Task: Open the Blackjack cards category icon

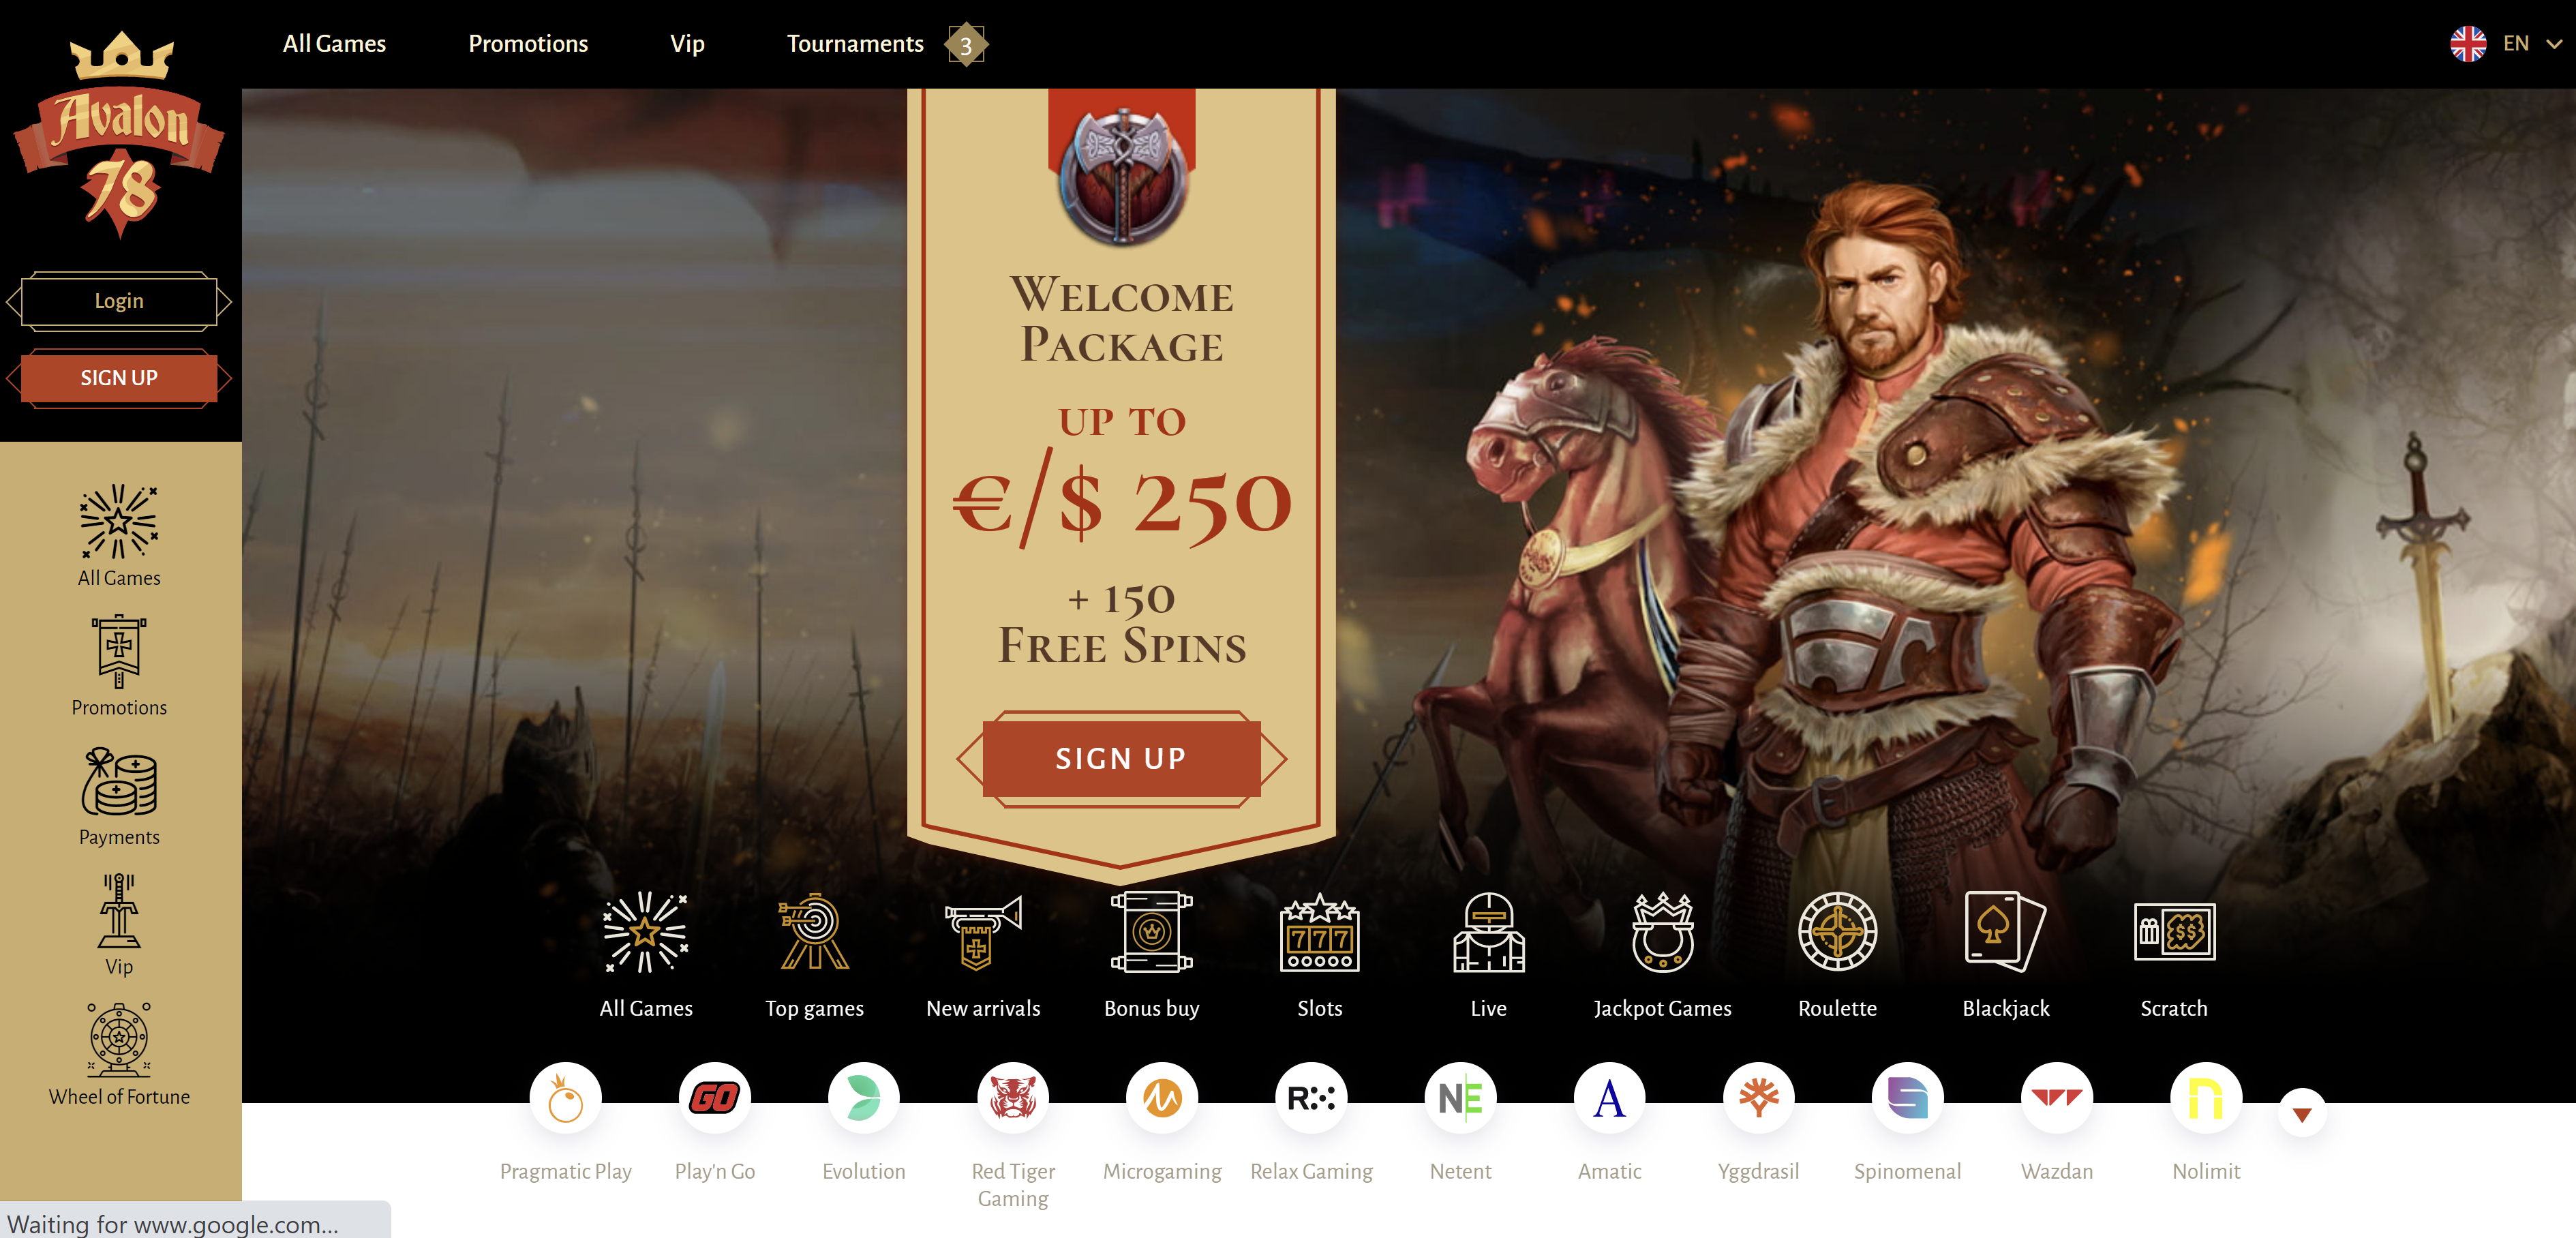Action: pos(2005,932)
